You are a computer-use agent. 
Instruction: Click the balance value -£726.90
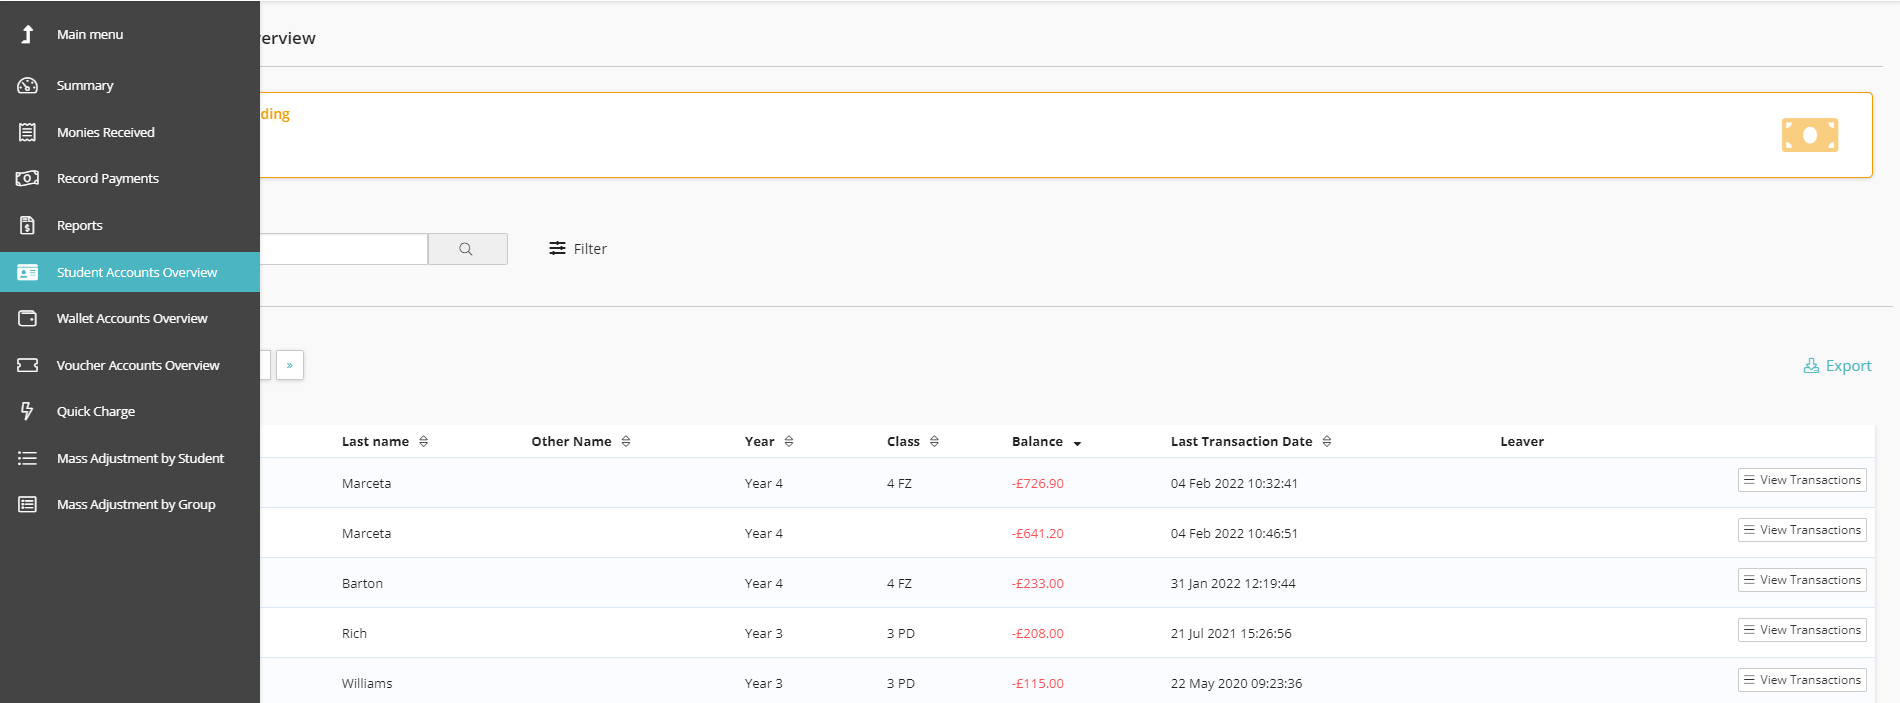(1038, 484)
